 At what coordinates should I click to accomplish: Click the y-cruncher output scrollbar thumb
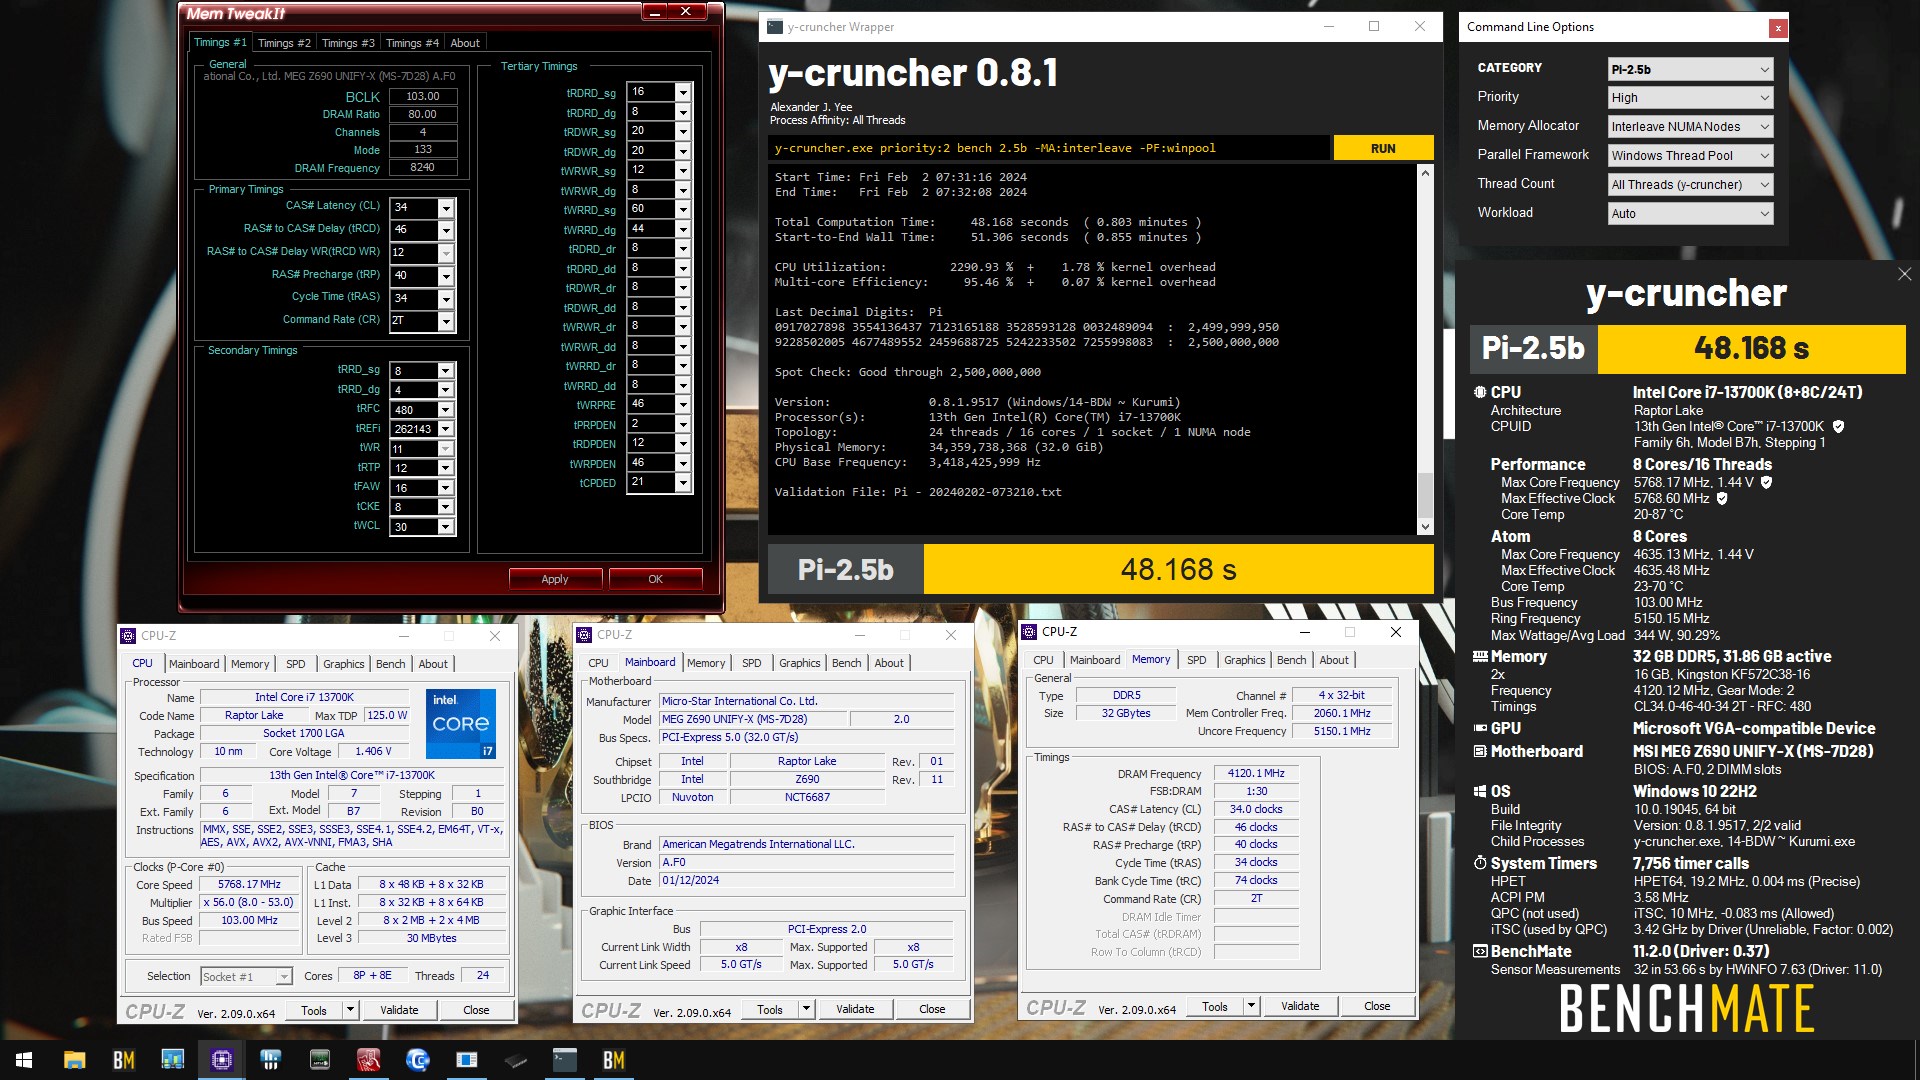point(1425,495)
